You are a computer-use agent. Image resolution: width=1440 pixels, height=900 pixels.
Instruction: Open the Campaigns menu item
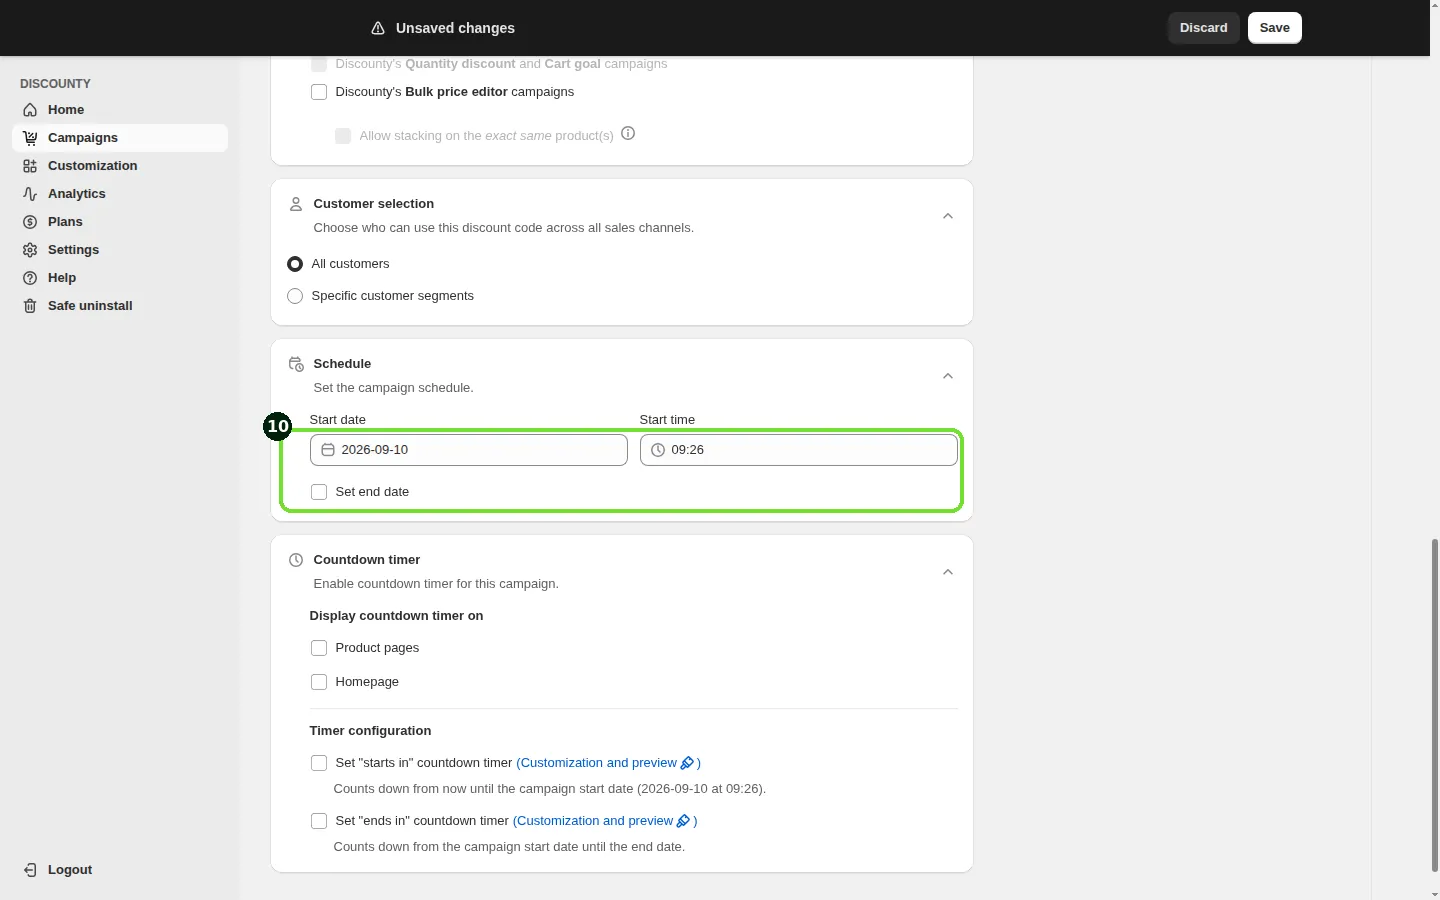click(120, 138)
